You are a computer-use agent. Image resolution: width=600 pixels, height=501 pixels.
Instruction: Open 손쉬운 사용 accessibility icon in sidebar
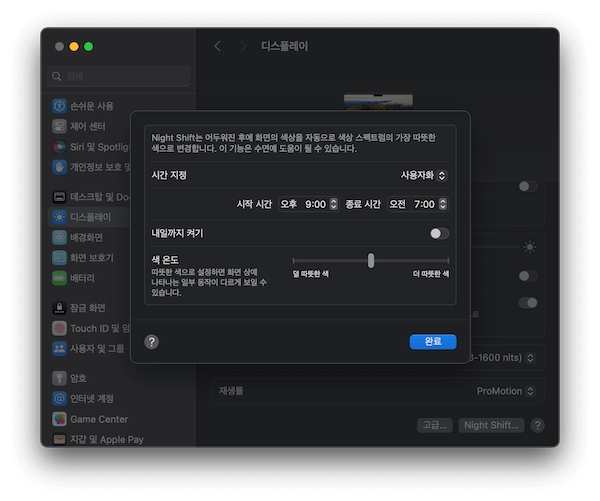(59, 106)
